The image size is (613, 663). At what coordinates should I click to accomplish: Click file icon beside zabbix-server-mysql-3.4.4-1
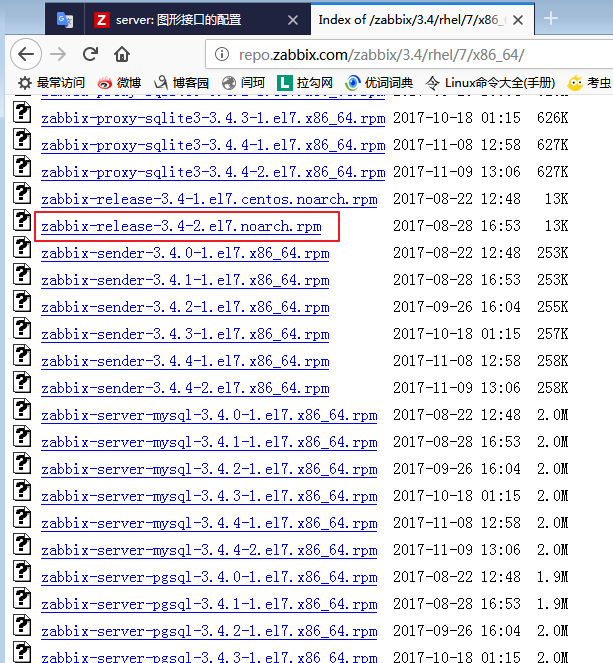pos(22,518)
